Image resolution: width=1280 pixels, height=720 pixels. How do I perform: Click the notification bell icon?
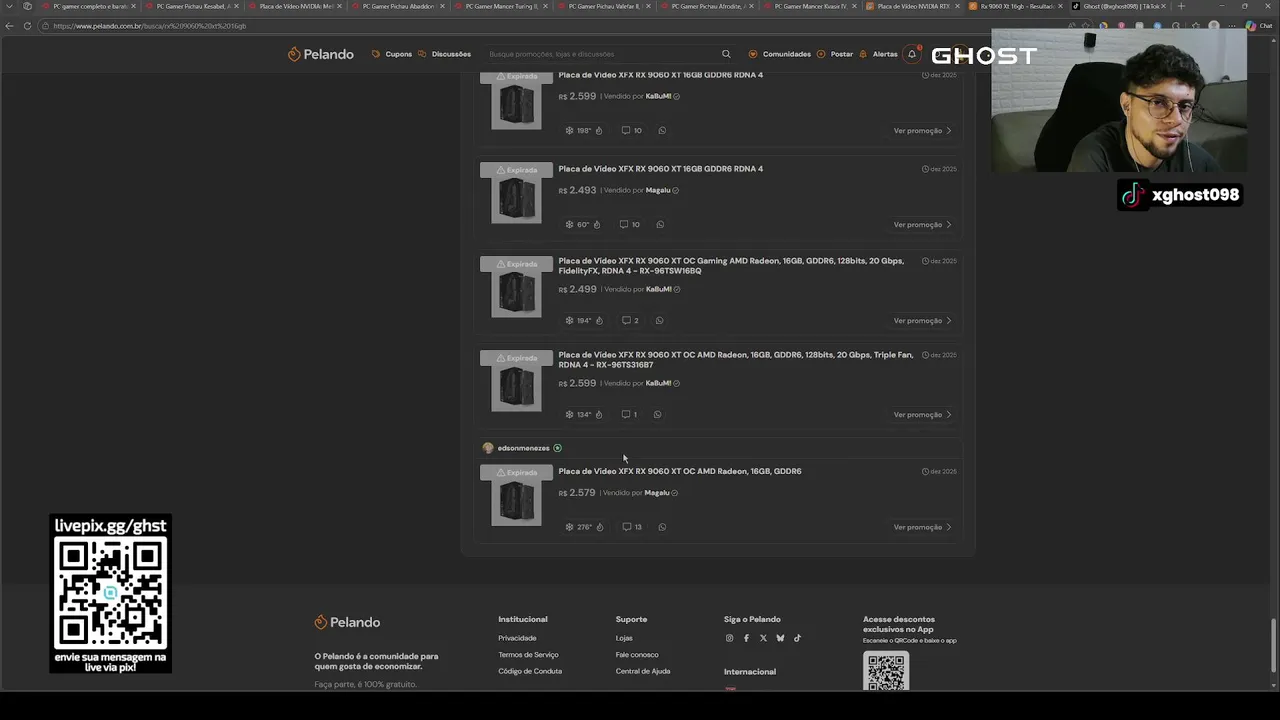pos(912,54)
